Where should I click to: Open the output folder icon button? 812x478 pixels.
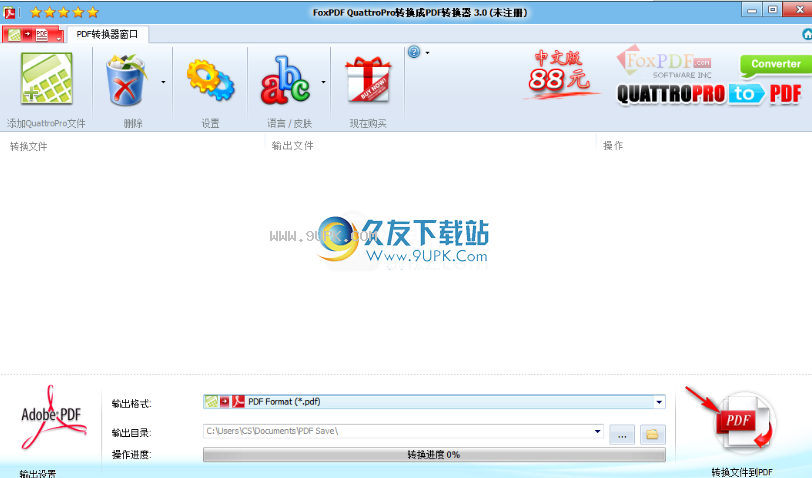pos(652,434)
